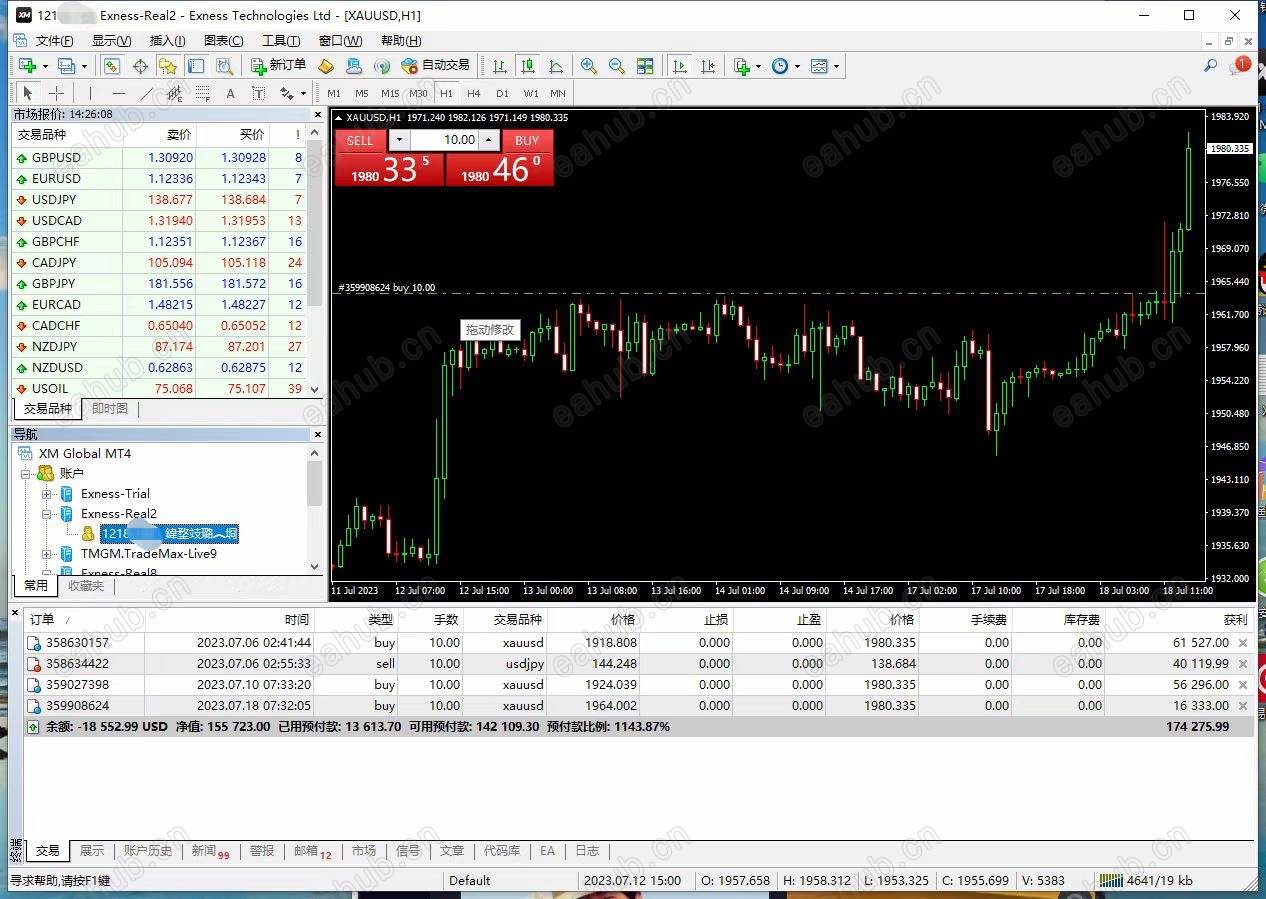Select the H4 timeframe
1266x899 pixels.
coord(474,93)
